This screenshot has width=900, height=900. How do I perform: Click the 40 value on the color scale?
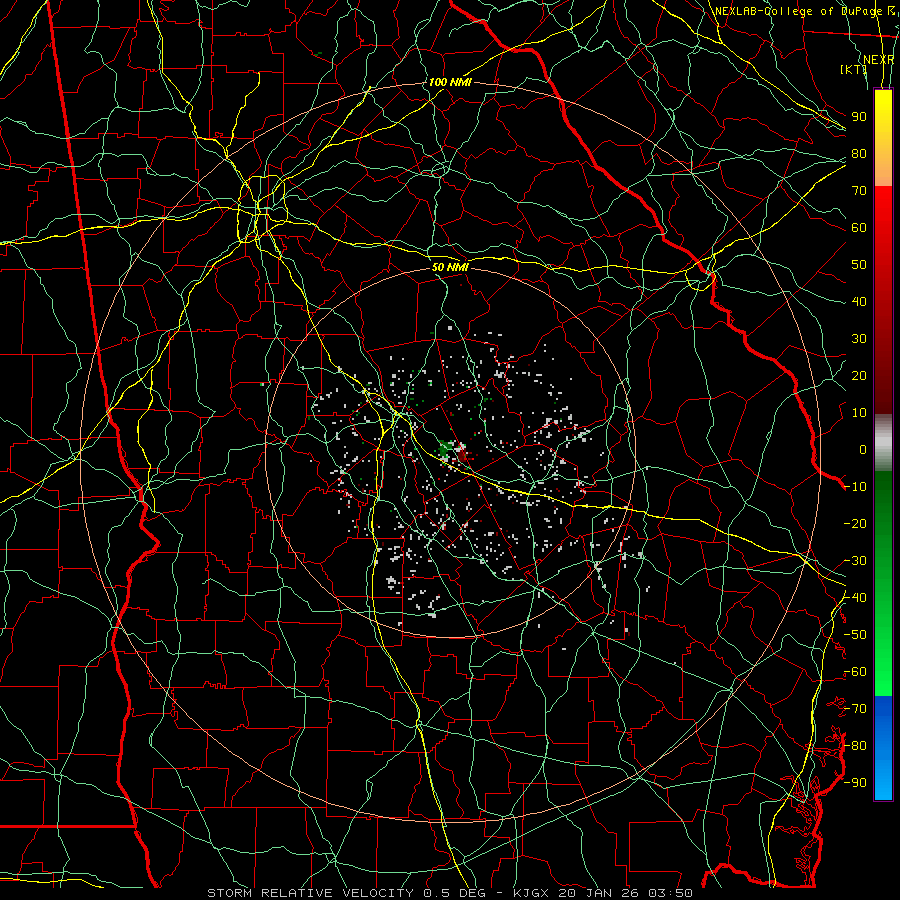859,301
